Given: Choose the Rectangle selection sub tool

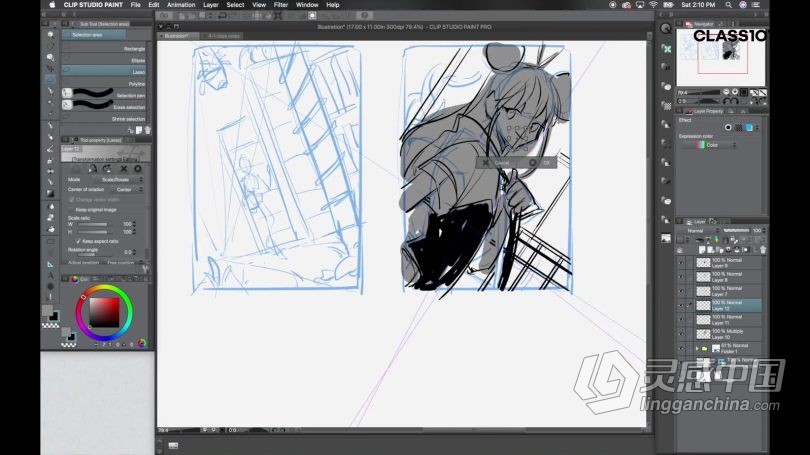Looking at the screenshot, I should [104, 49].
